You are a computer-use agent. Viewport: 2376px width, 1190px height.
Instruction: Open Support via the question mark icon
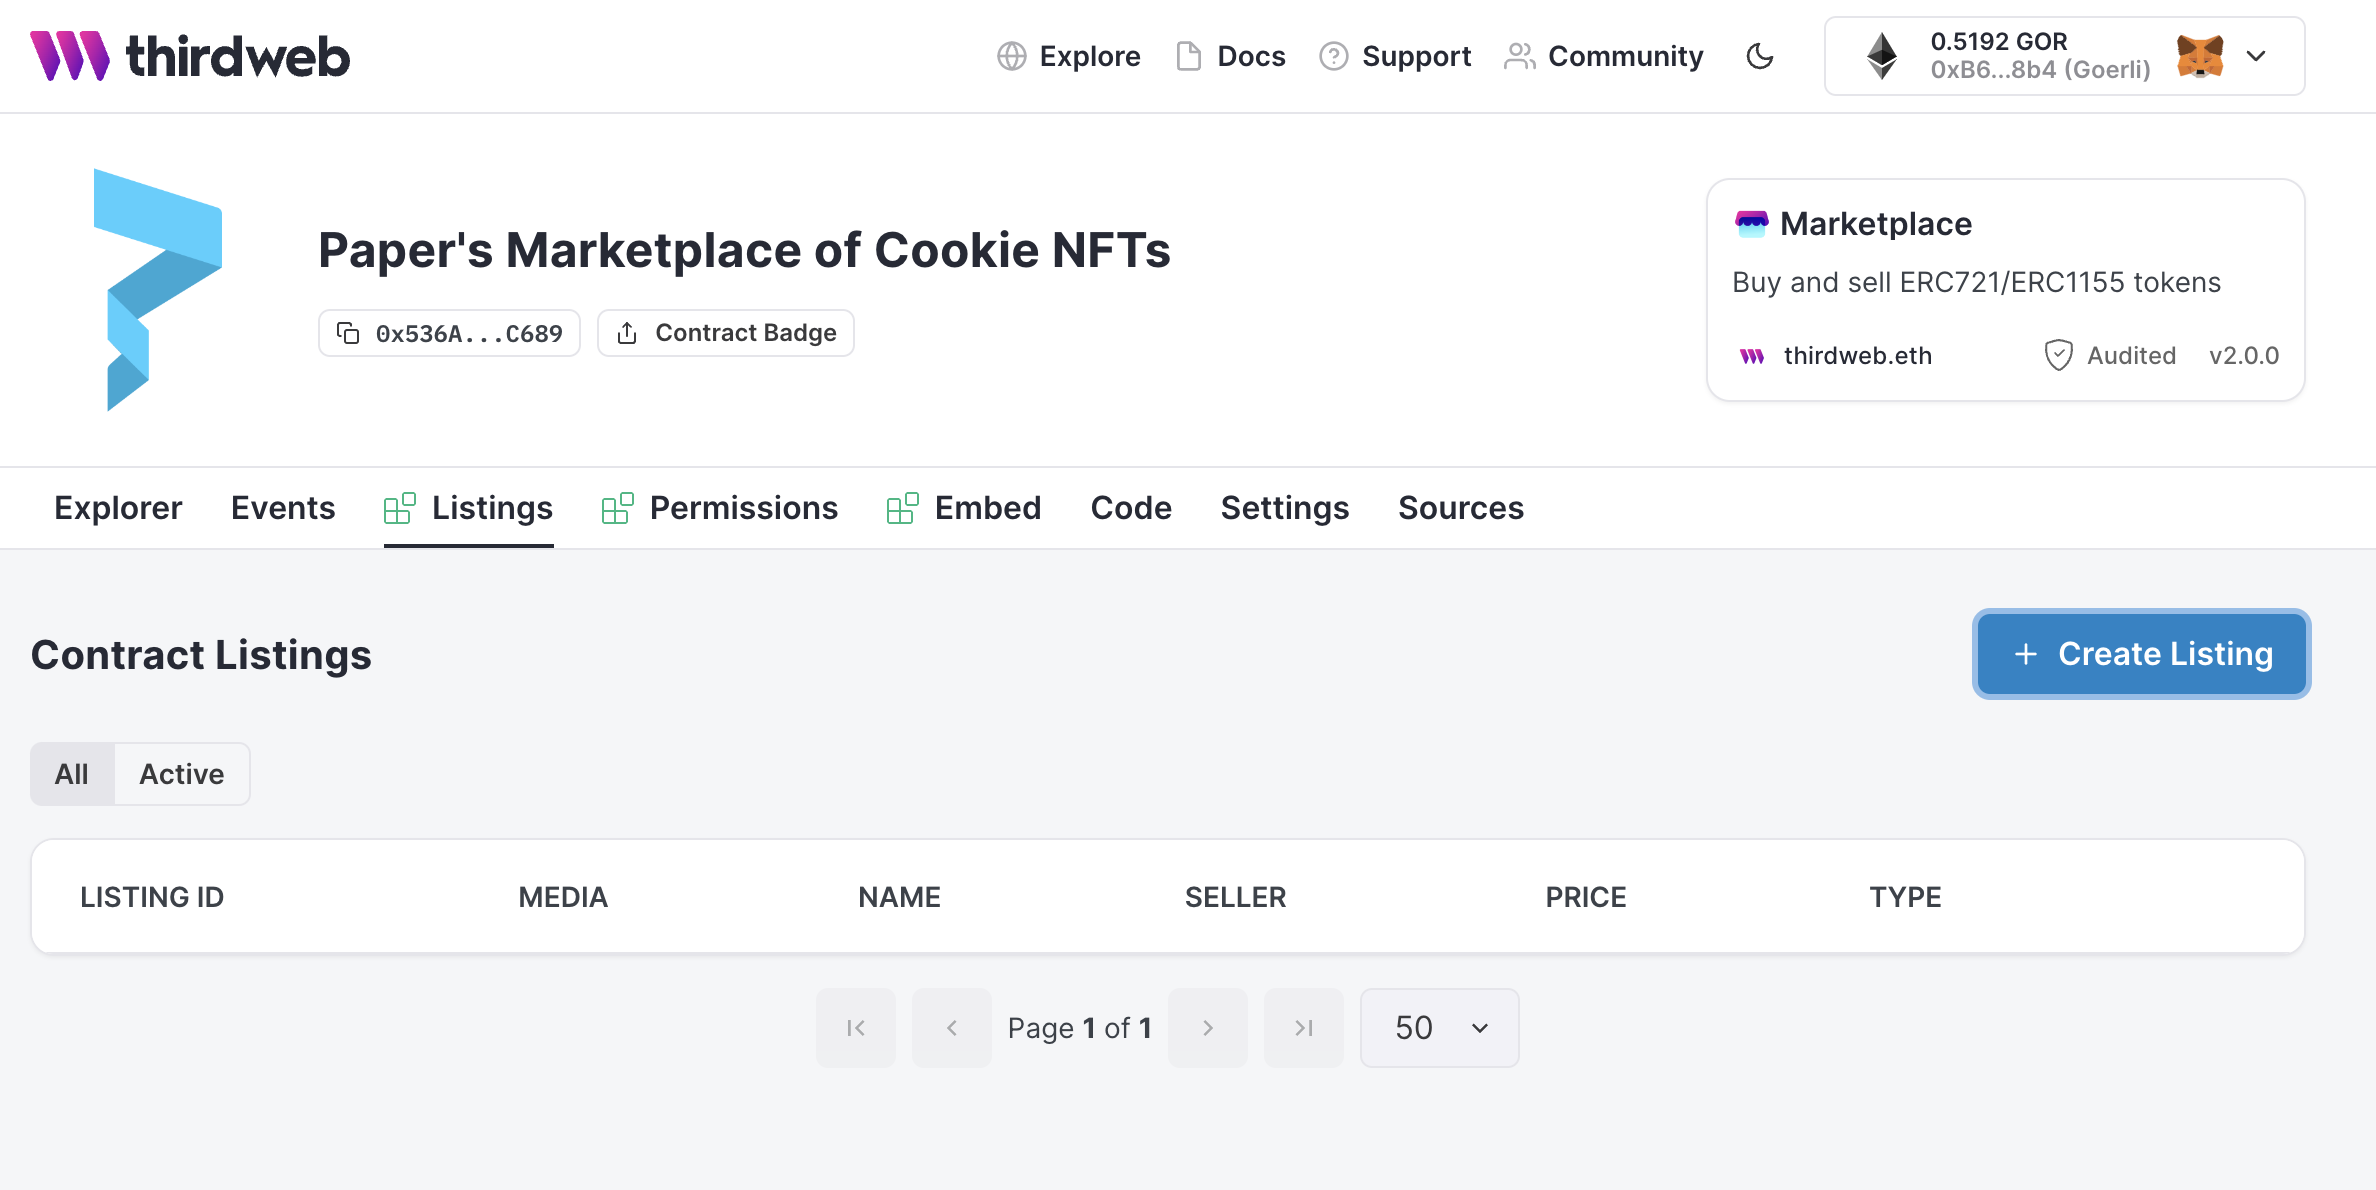click(x=1334, y=57)
